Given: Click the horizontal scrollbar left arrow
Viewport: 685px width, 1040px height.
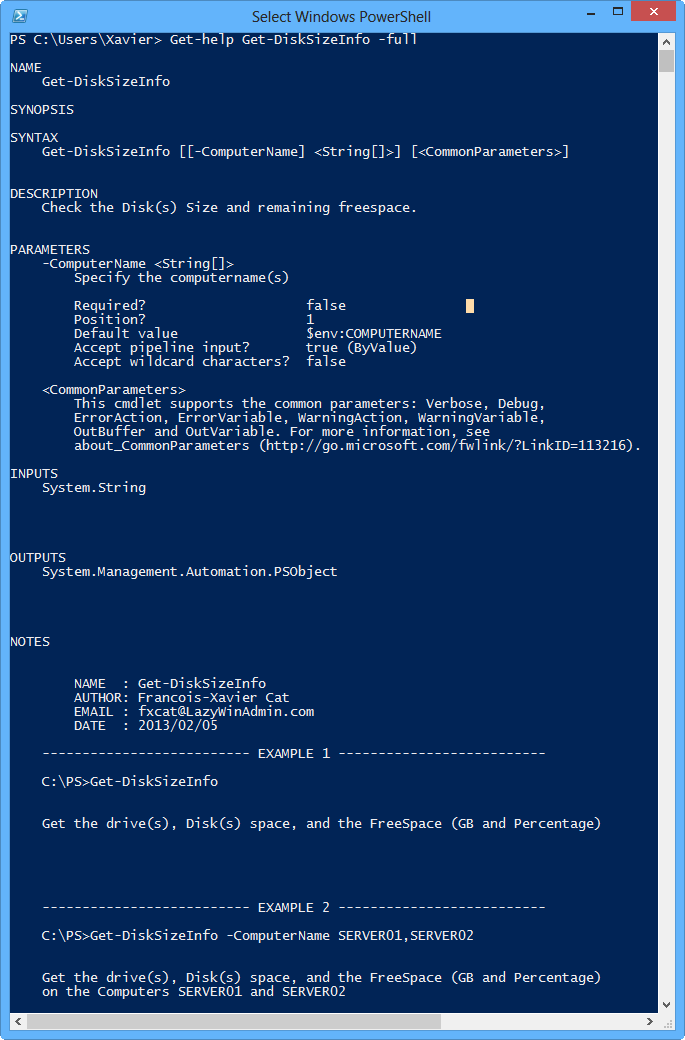Looking at the screenshot, I should pos(17,1021).
